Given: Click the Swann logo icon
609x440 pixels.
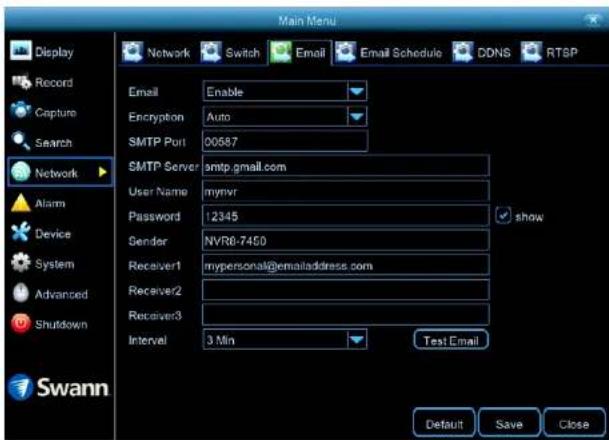Looking at the screenshot, I should coord(20,387).
